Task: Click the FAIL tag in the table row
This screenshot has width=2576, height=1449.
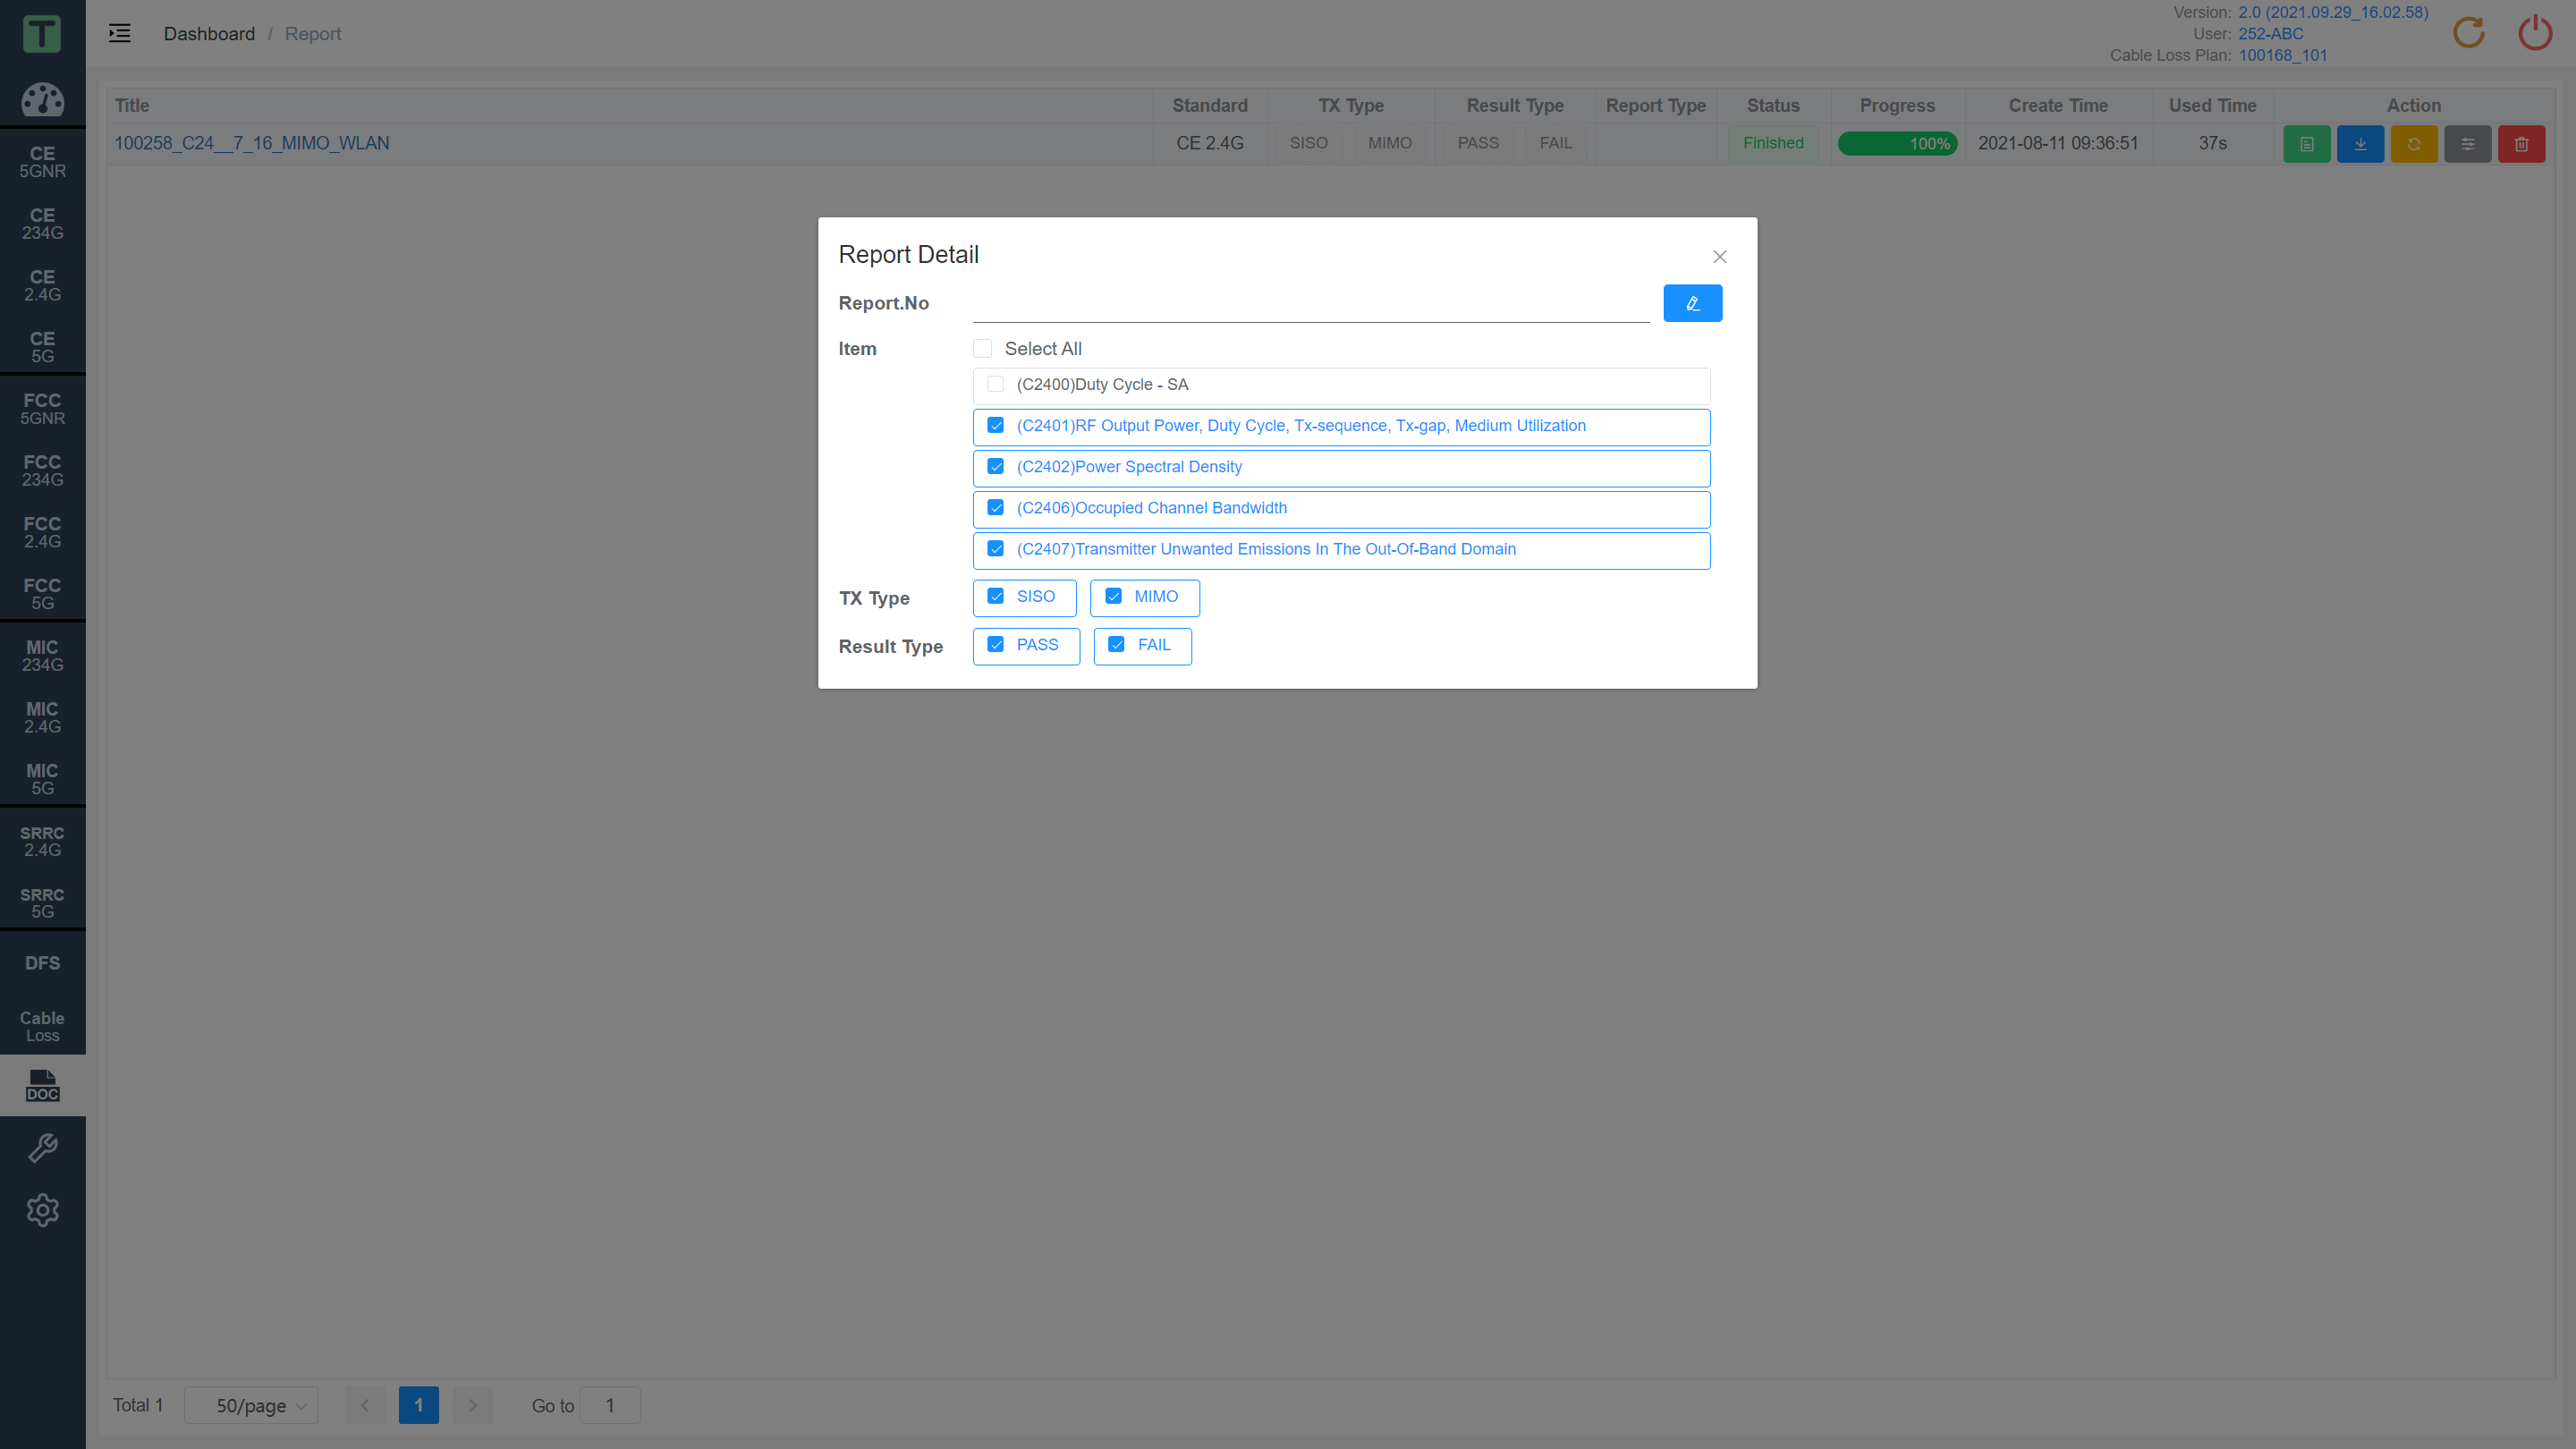Action: [x=1555, y=143]
